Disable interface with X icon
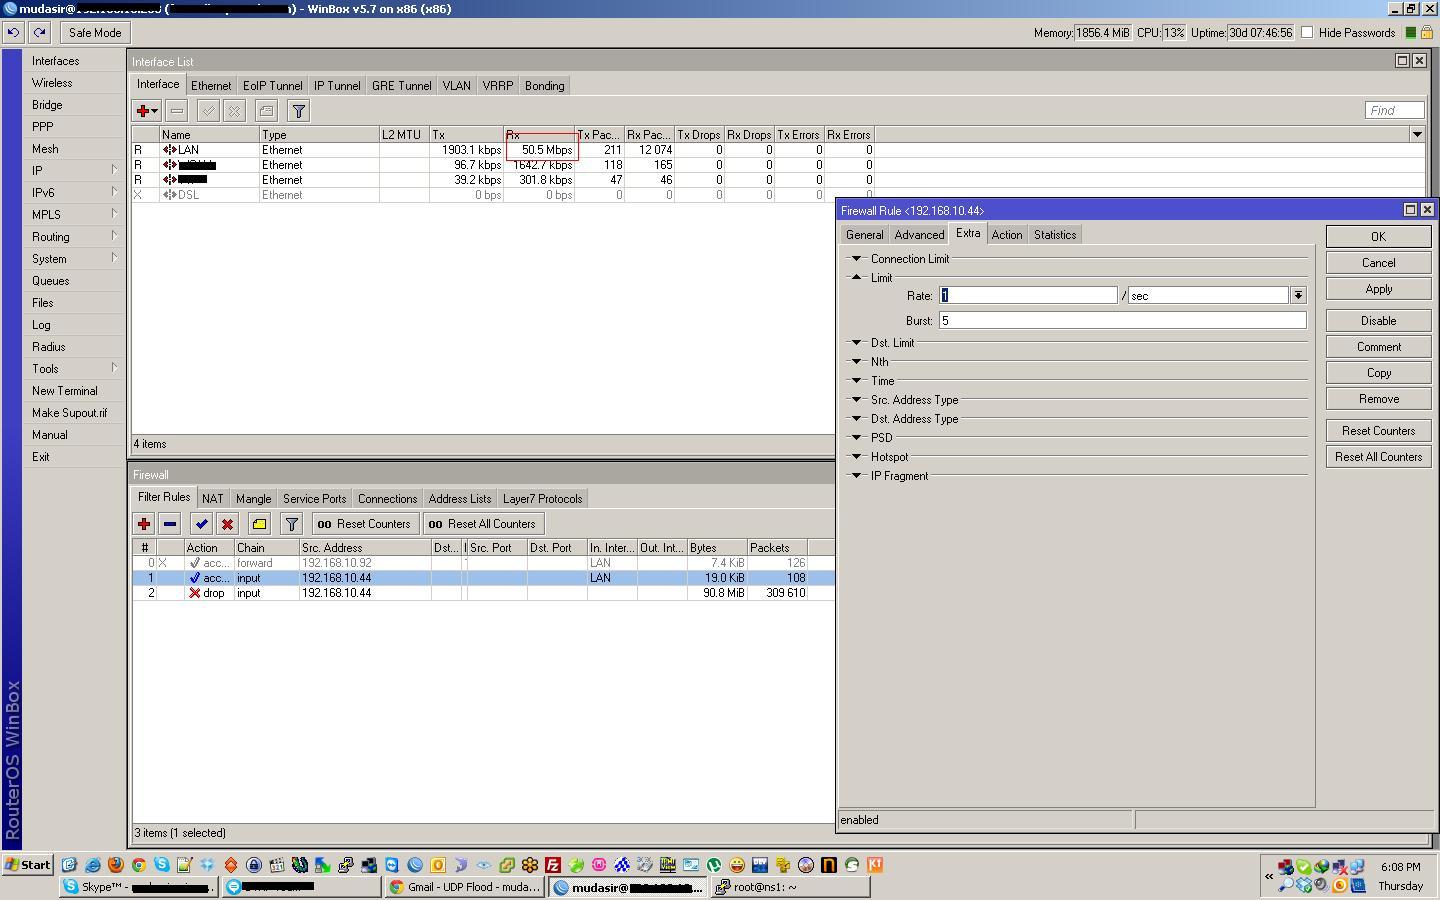The image size is (1440, 900). click(x=234, y=111)
